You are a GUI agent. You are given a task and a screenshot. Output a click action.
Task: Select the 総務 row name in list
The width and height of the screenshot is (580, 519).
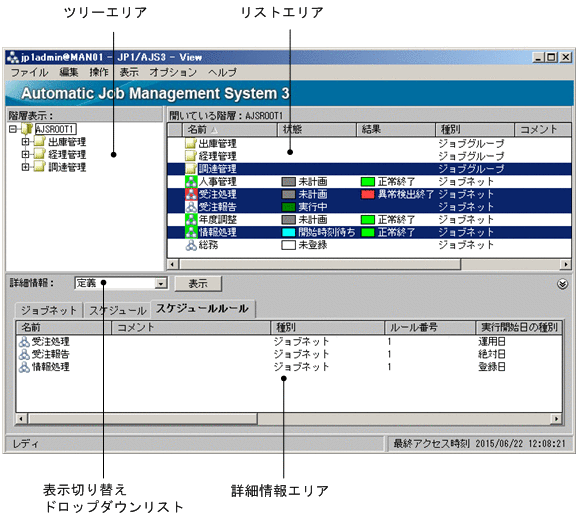(x=208, y=245)
